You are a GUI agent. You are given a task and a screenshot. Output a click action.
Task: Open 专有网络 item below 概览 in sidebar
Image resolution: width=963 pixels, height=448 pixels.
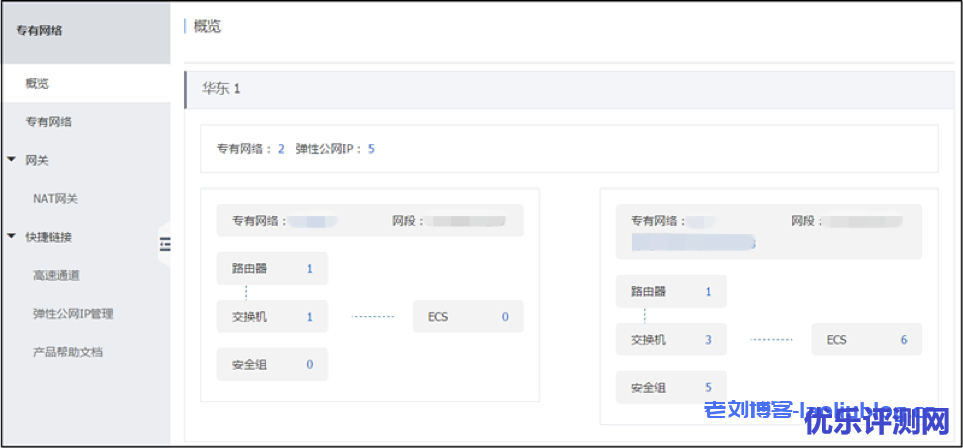click(49, 121)
